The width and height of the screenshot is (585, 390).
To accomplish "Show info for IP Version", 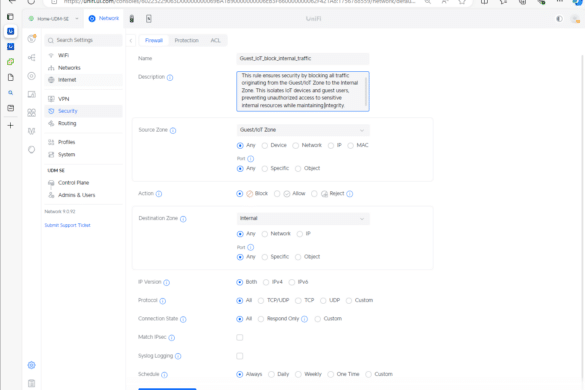I will click(x=166, y=283).
